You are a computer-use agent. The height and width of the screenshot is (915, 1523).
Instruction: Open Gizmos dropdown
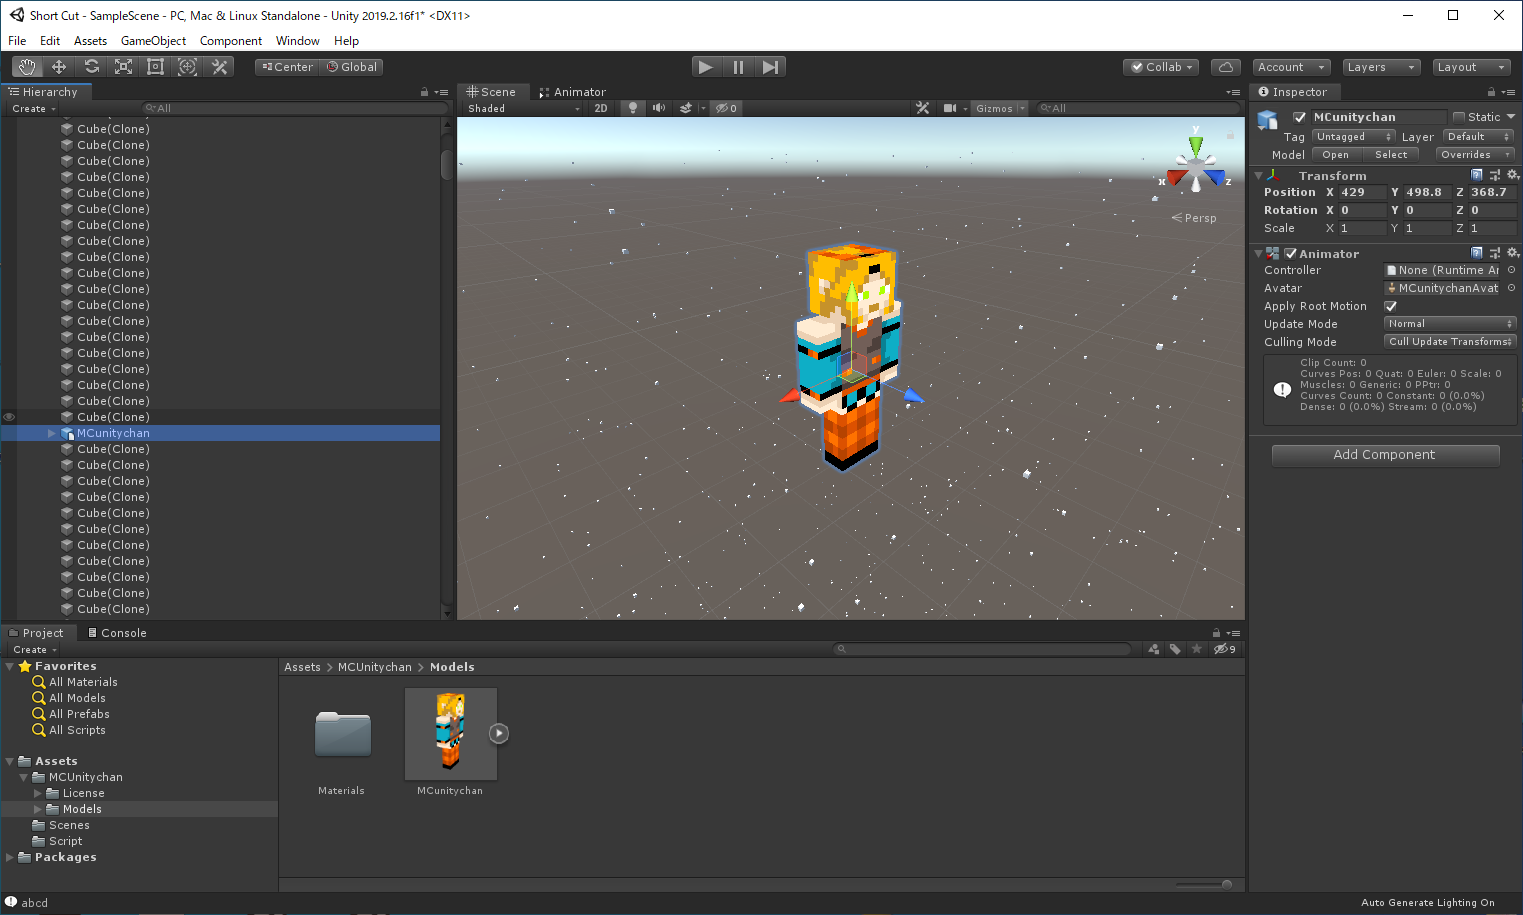tap(999, 108)
